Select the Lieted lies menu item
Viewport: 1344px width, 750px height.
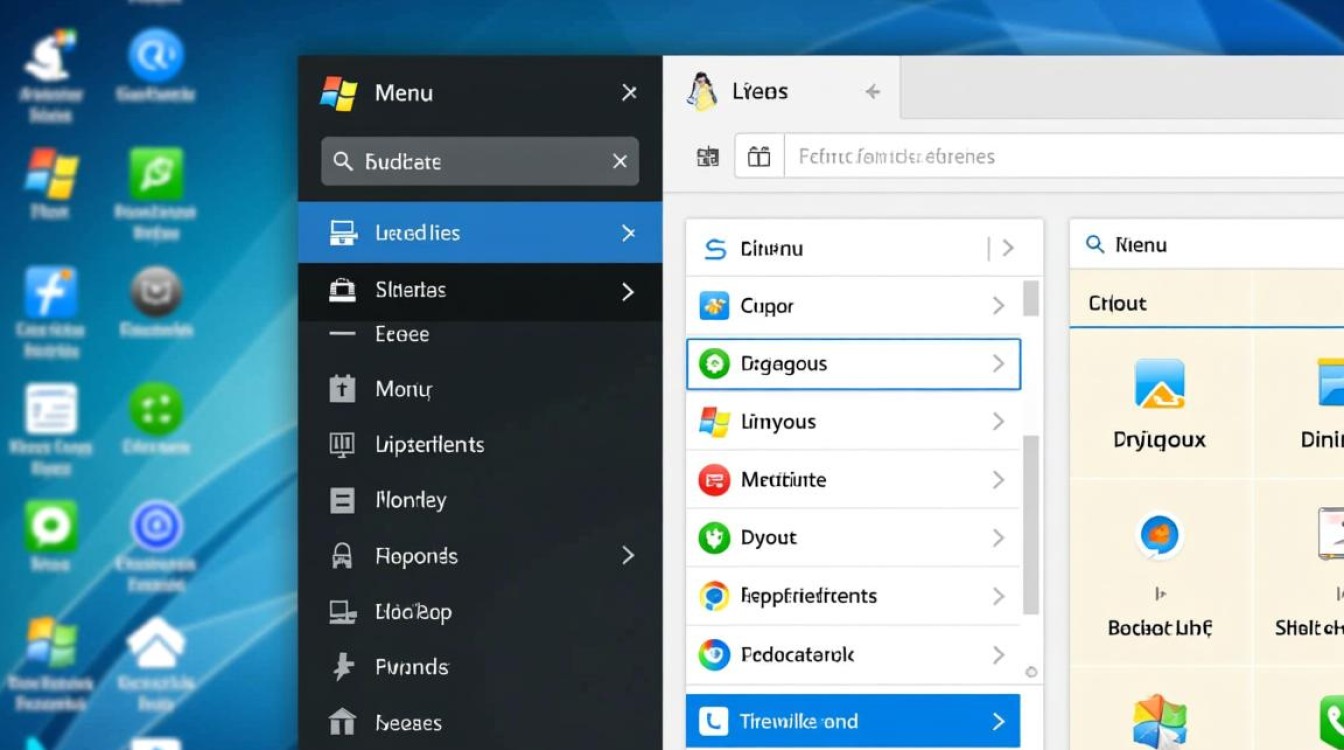click(479, 233)
